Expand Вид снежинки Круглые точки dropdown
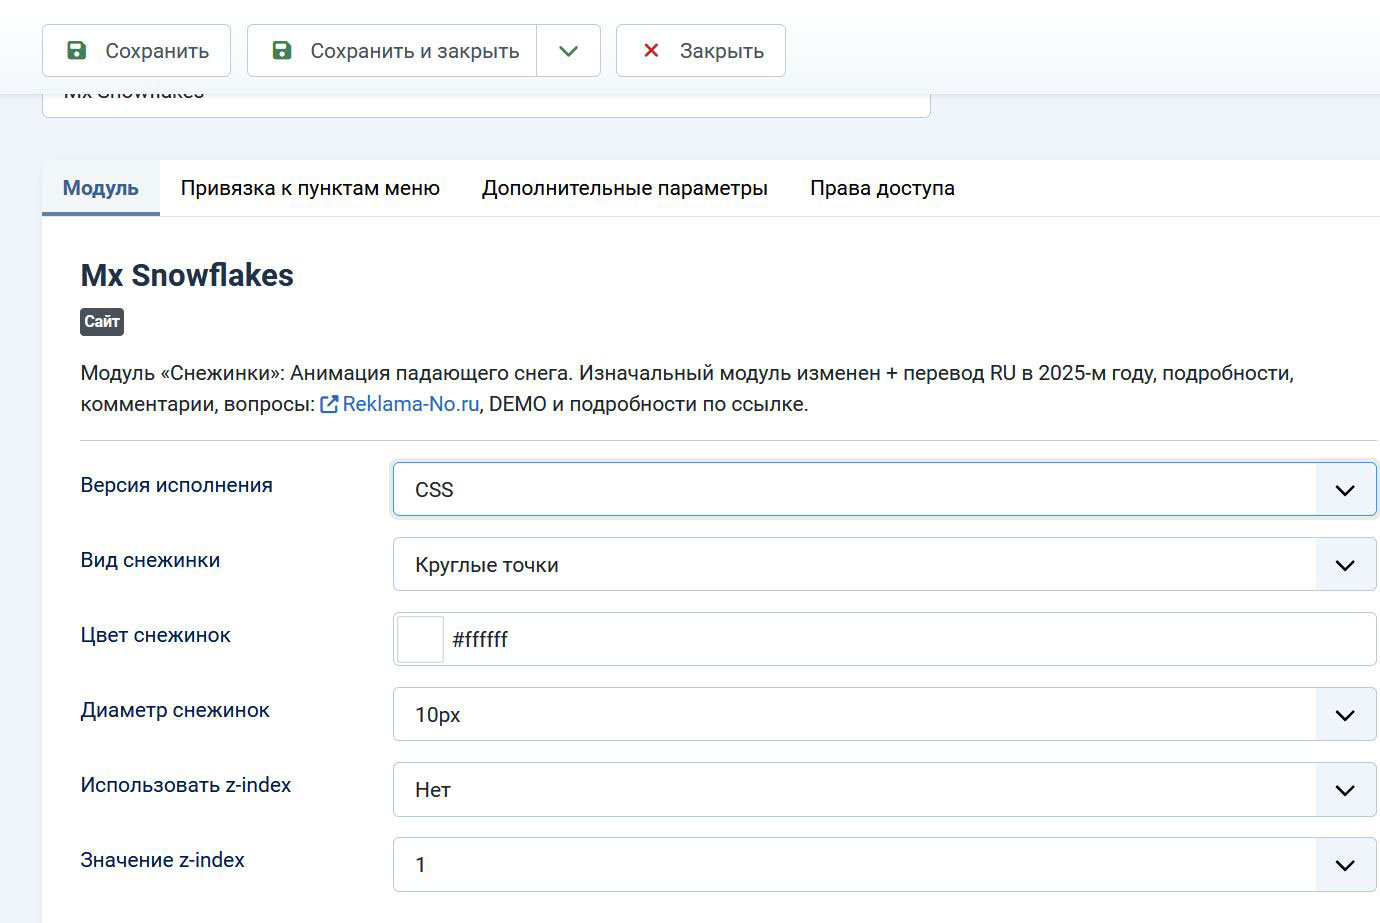This screenshot has width=1380, height=923. point(885,564)
